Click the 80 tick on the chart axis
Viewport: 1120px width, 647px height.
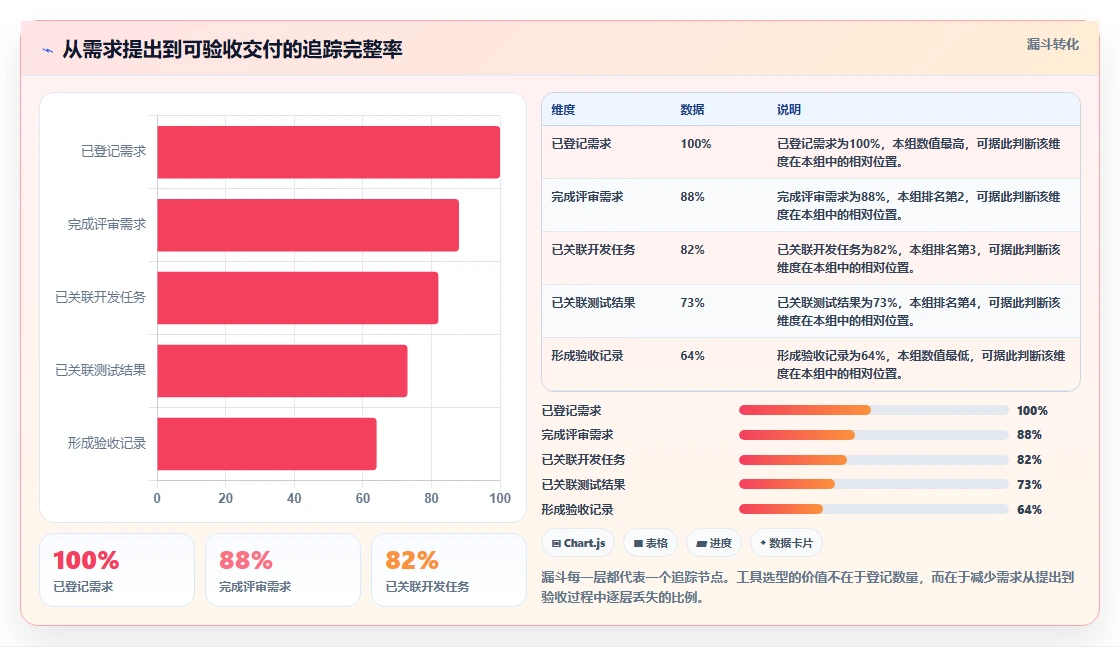coord(431,498)
